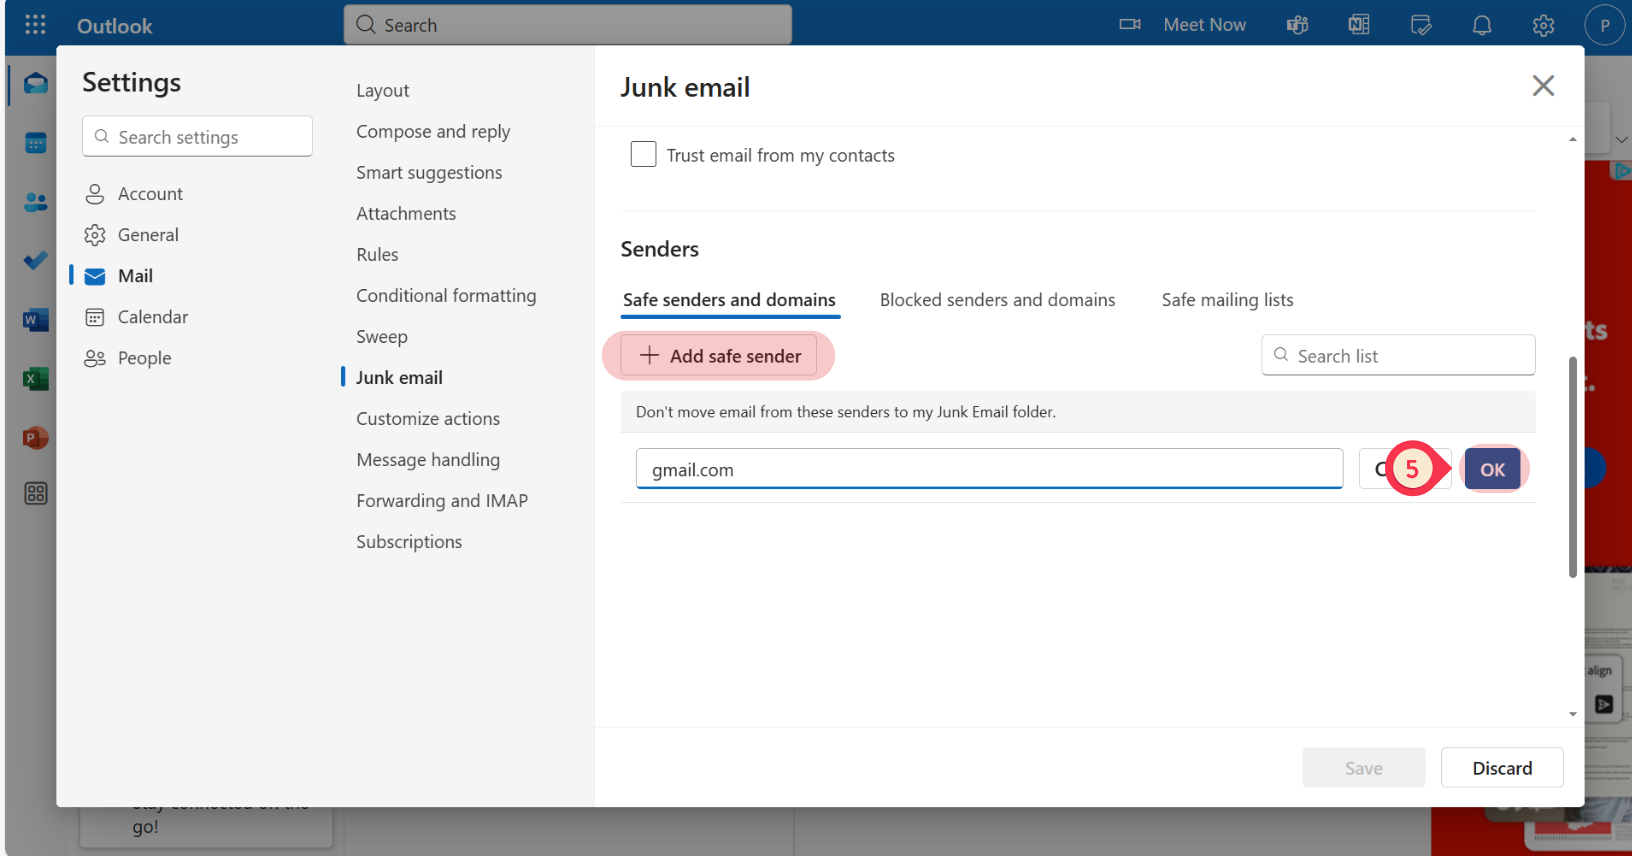This screenshot has height=856, width=1632.
Task: Open To Do checkmark app
Action: tap(36, 261)
